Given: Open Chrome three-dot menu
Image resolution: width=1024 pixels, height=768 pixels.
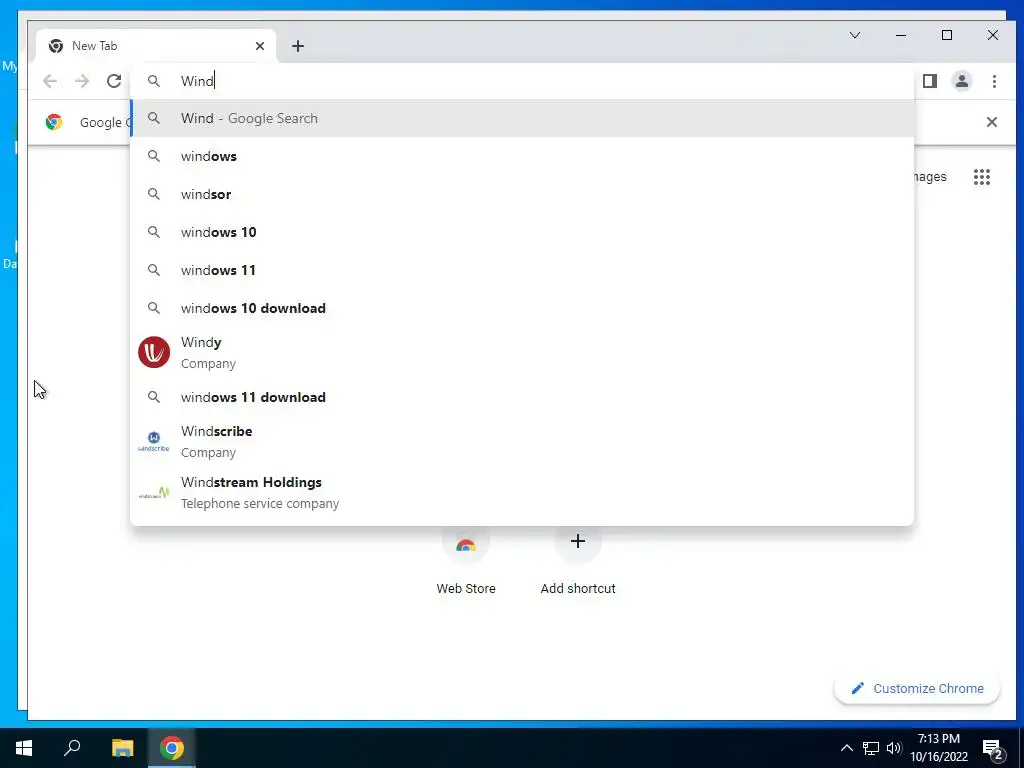Looking at the screenshot, I should click(994, 81).
